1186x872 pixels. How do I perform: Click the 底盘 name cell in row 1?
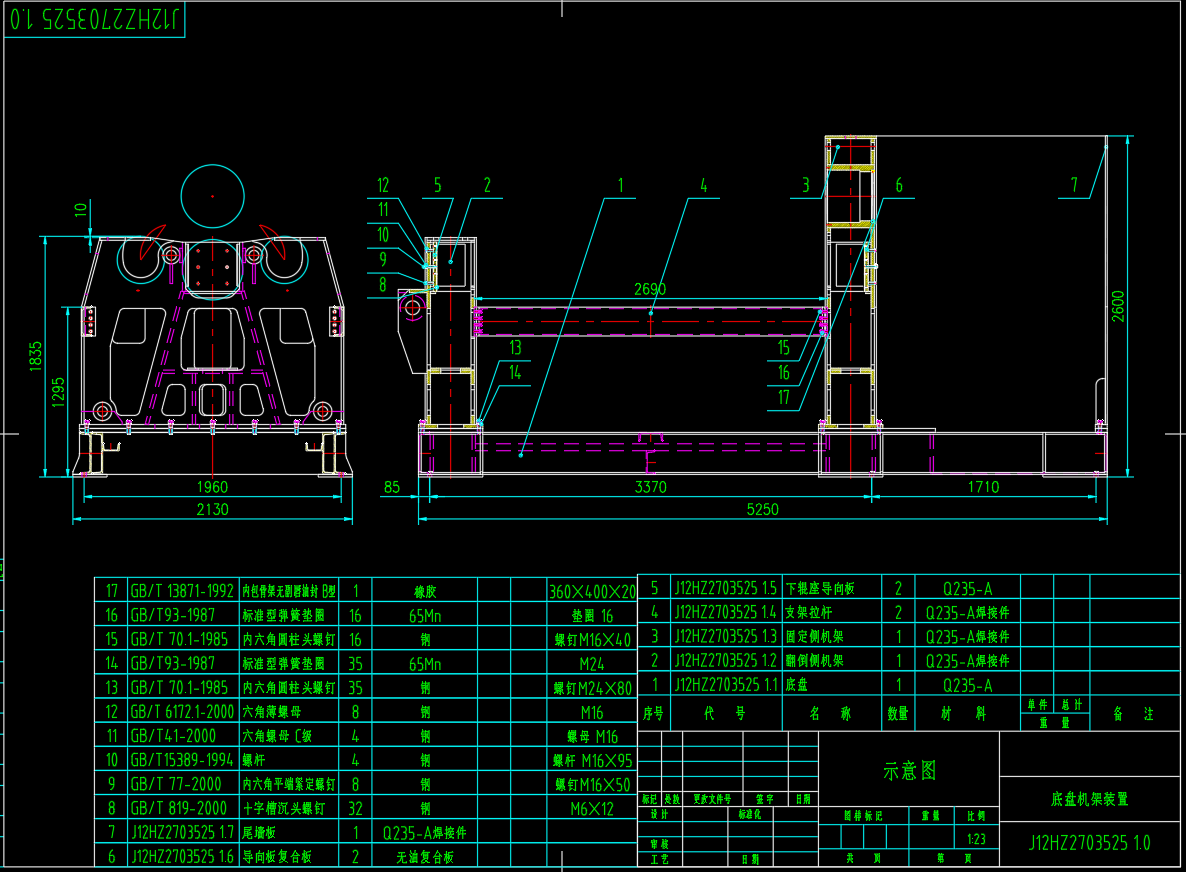point(831,684)
